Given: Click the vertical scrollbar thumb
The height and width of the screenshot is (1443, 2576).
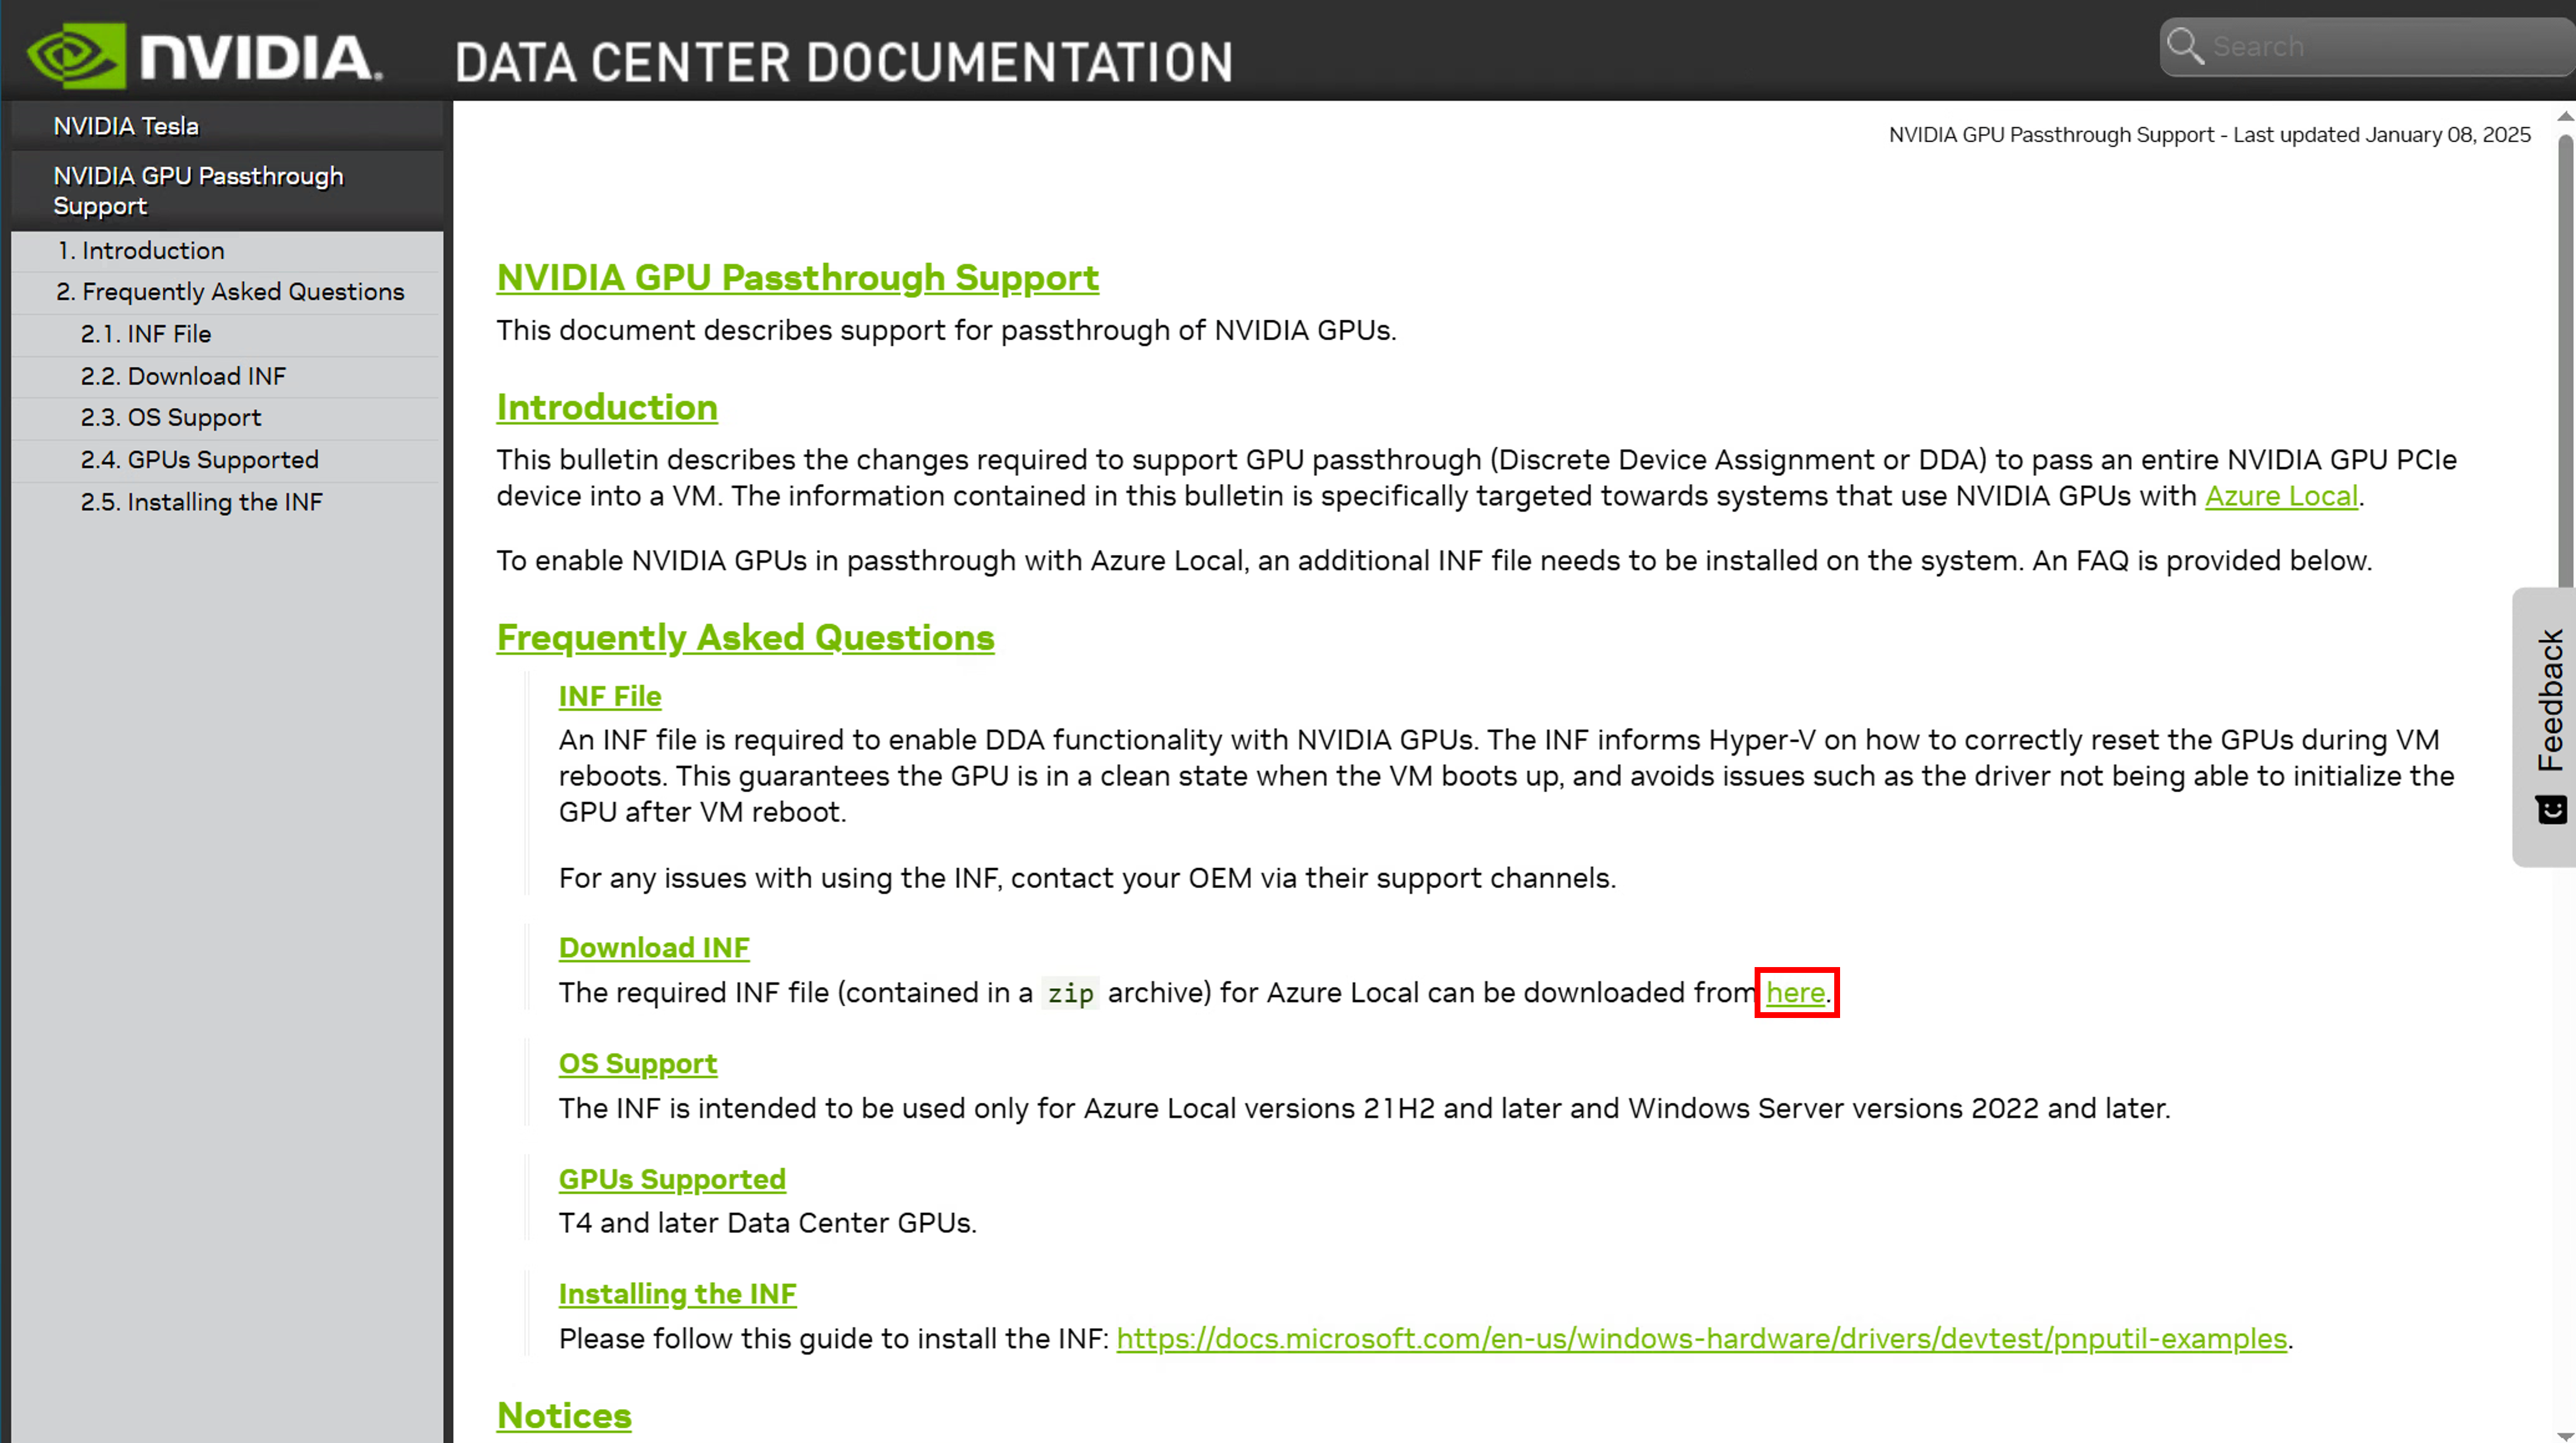Looking at the screenshot, I should click(x=2565, y=360).
